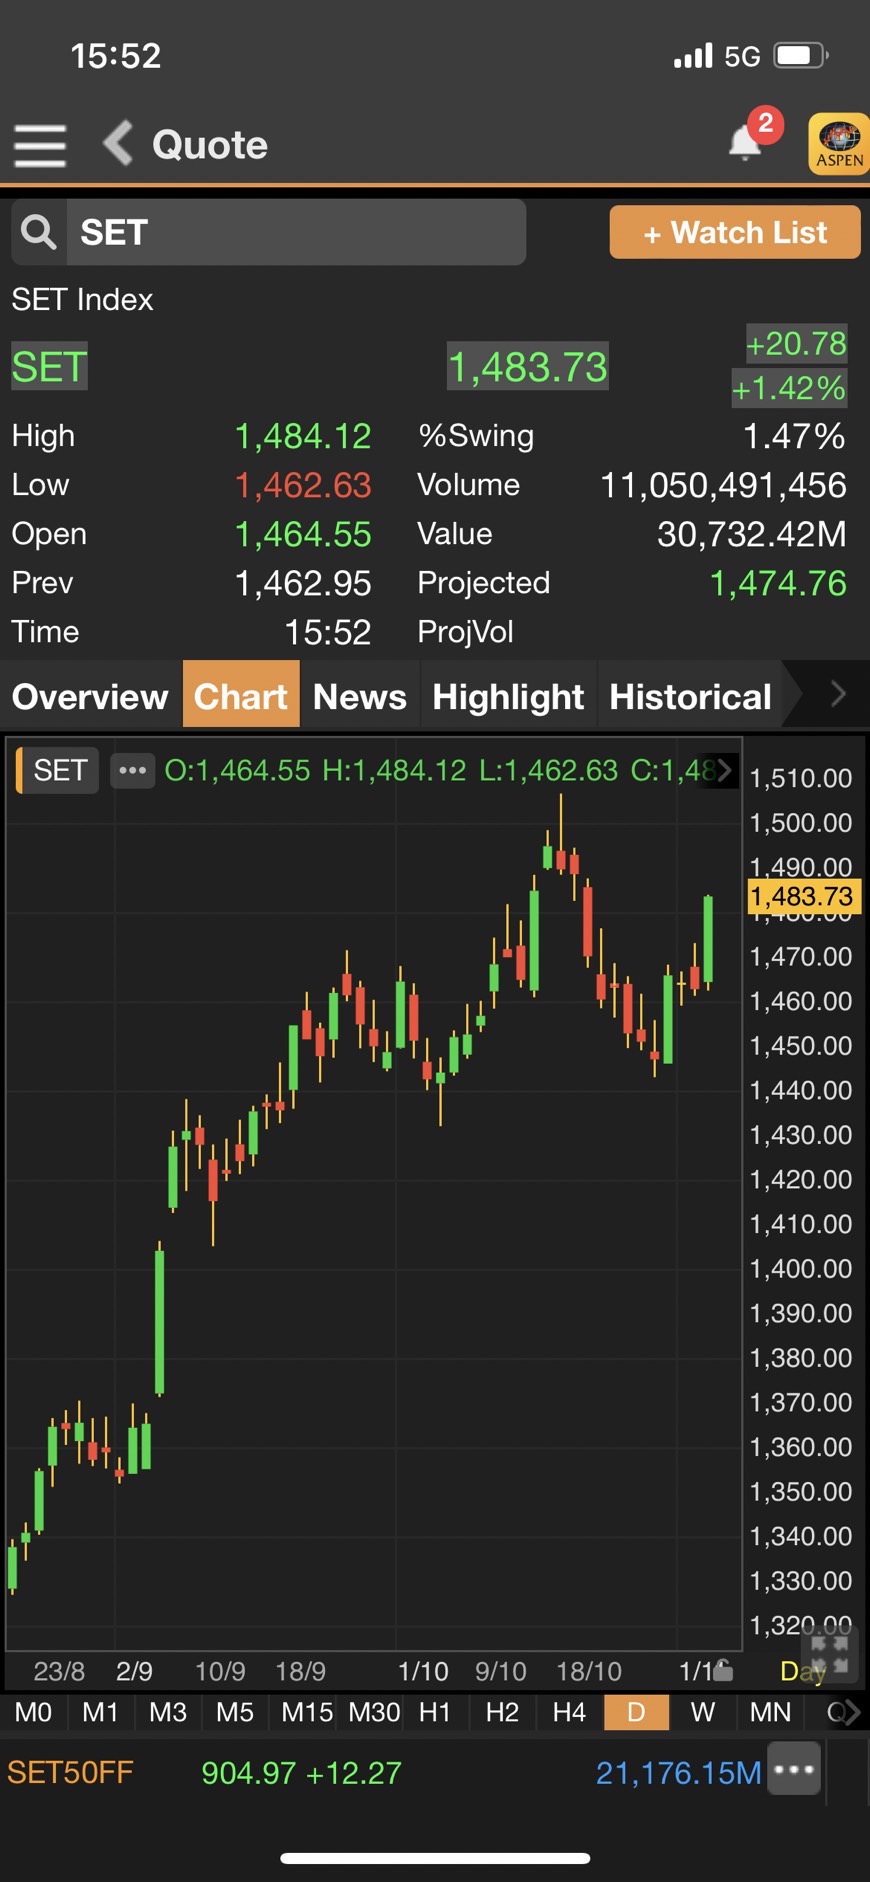This screenshot has width=870, height=1882.
Task: Select M0 tick timeframe
Action: click(33, 1712)
